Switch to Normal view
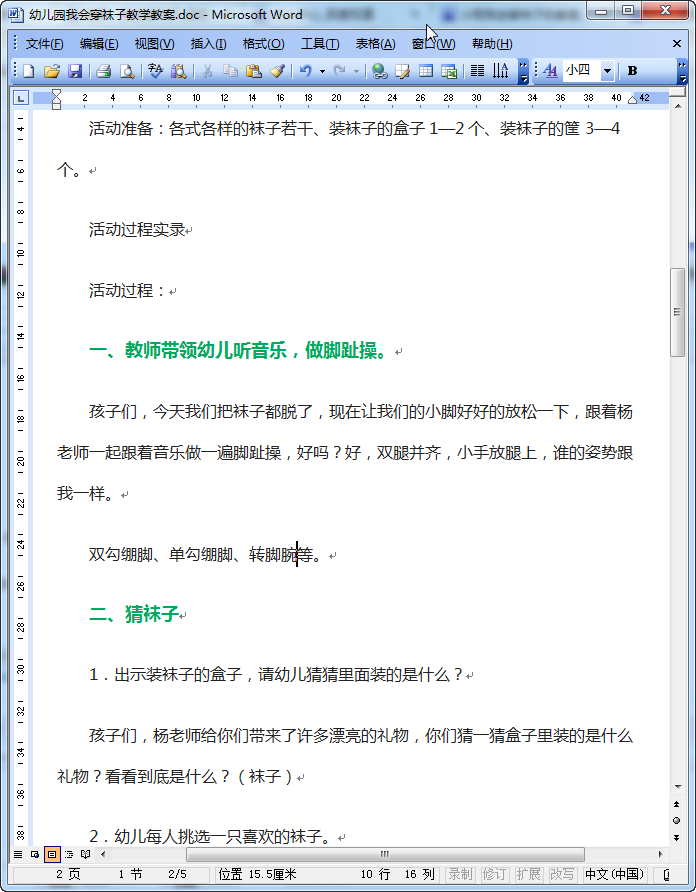 (18, 854)
